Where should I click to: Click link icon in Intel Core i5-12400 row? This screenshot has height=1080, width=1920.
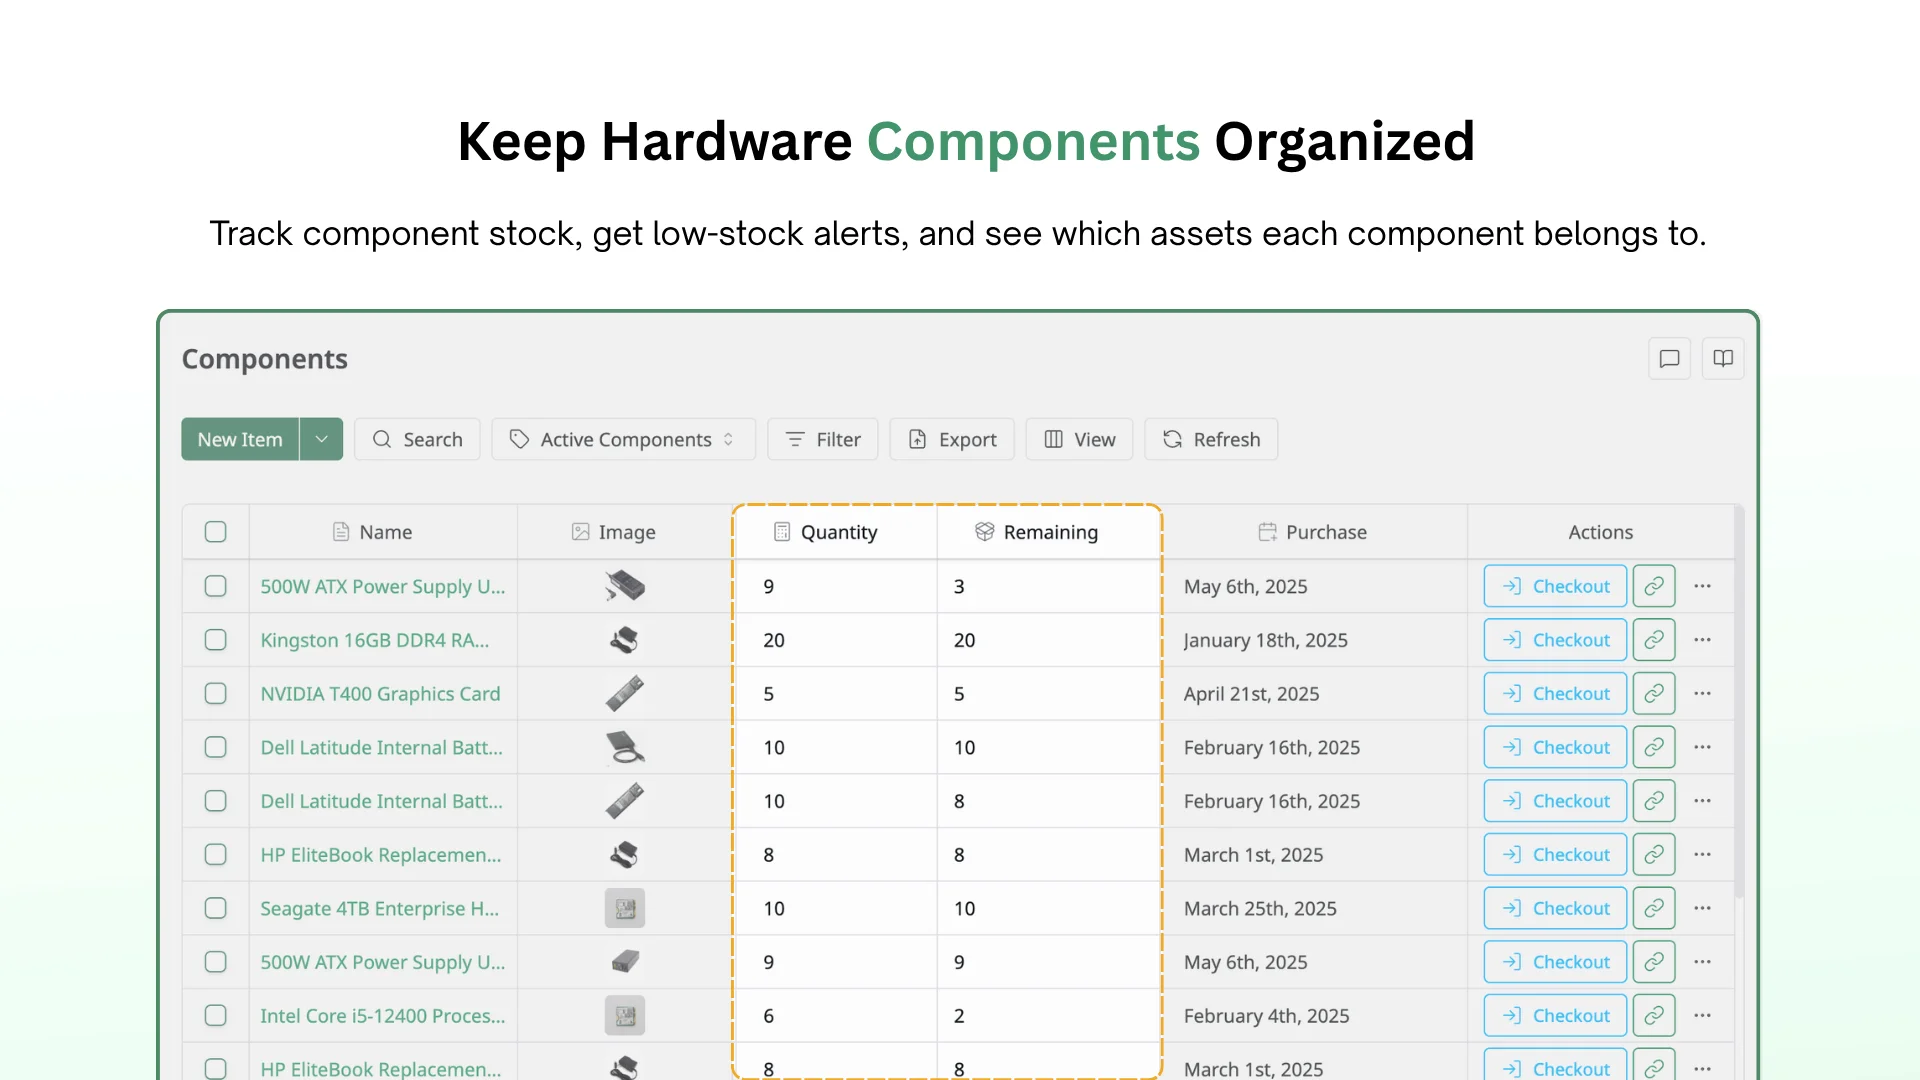click(x=1654, y=1015)
